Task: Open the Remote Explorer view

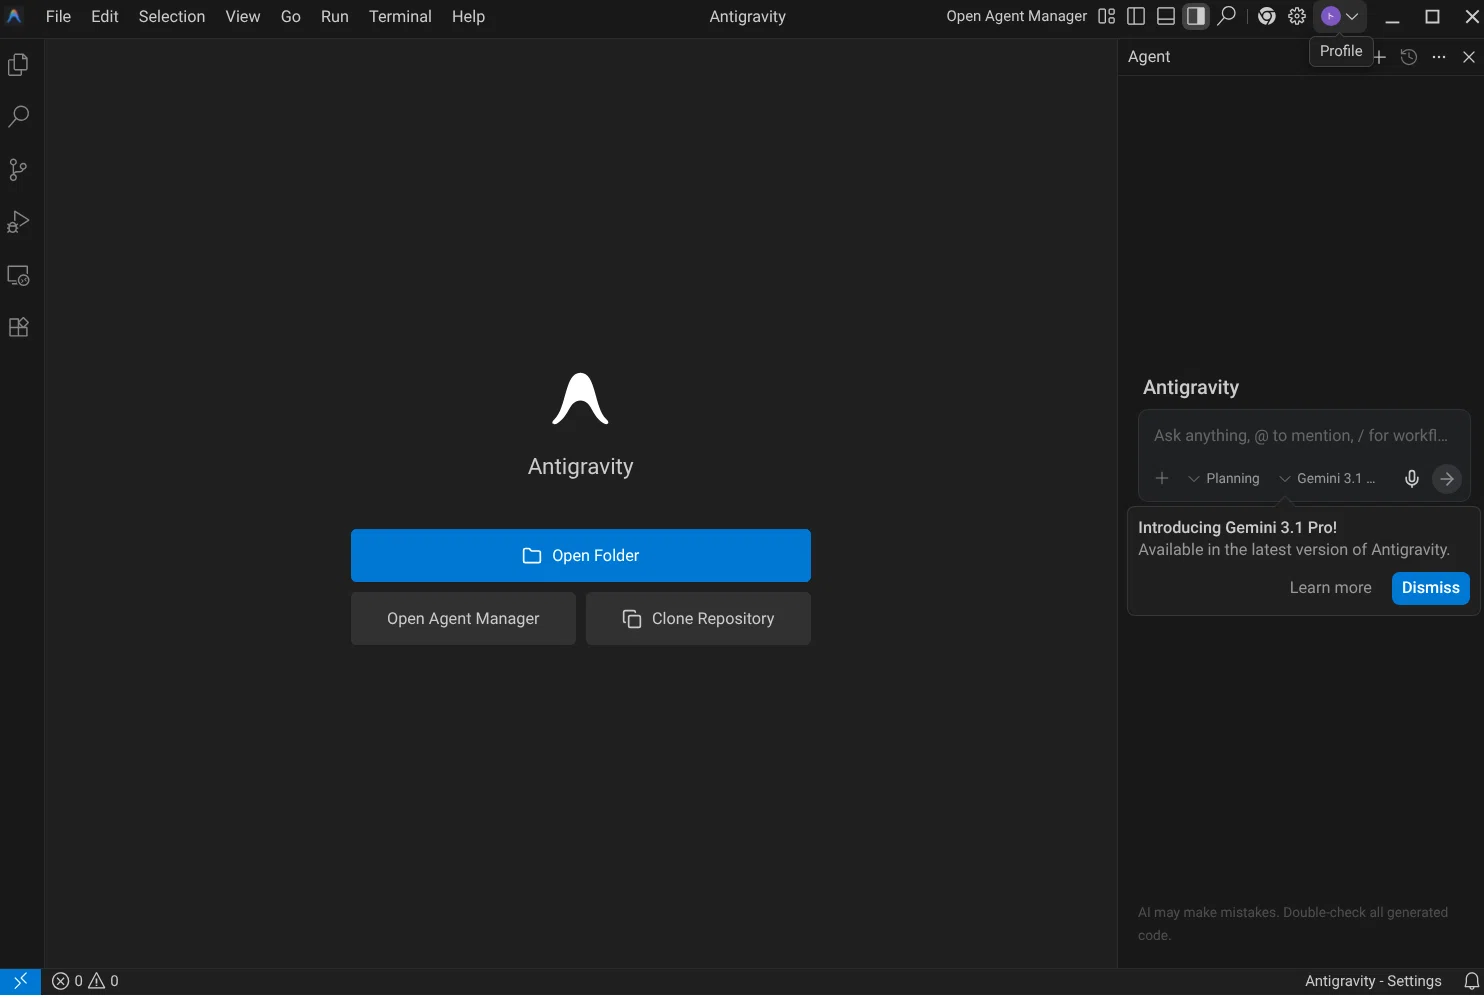Action: [18, 275]
